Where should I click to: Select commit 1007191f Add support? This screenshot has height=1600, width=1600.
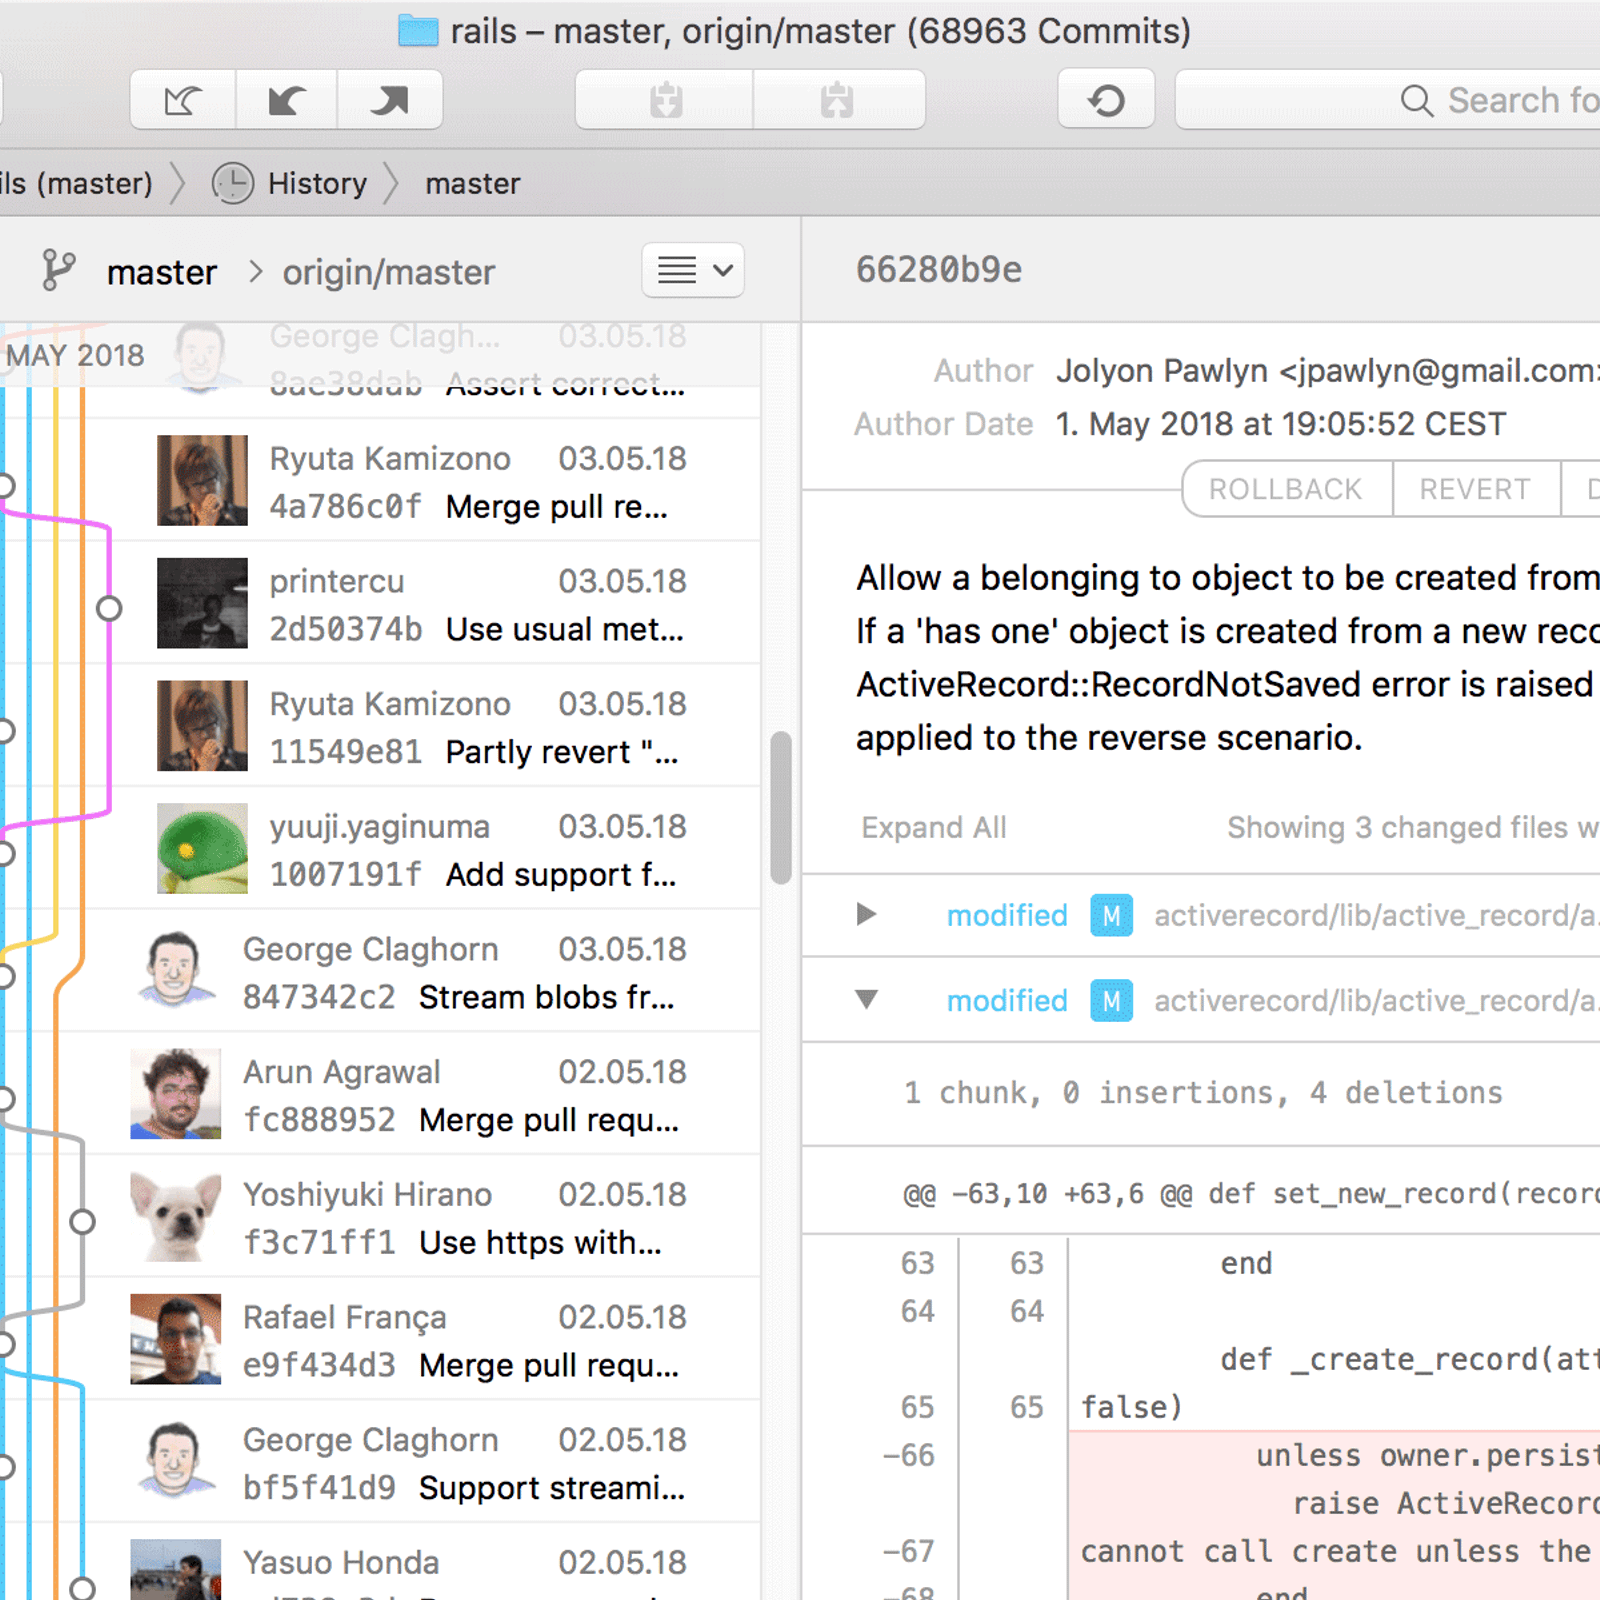(x=380, y=849)
